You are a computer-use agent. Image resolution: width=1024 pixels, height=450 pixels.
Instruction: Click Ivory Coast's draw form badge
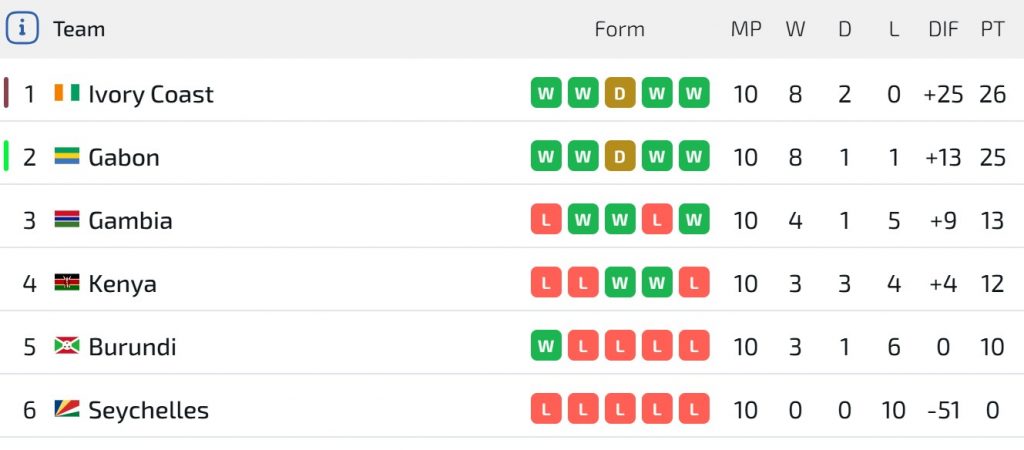click(x=620, y=94)
